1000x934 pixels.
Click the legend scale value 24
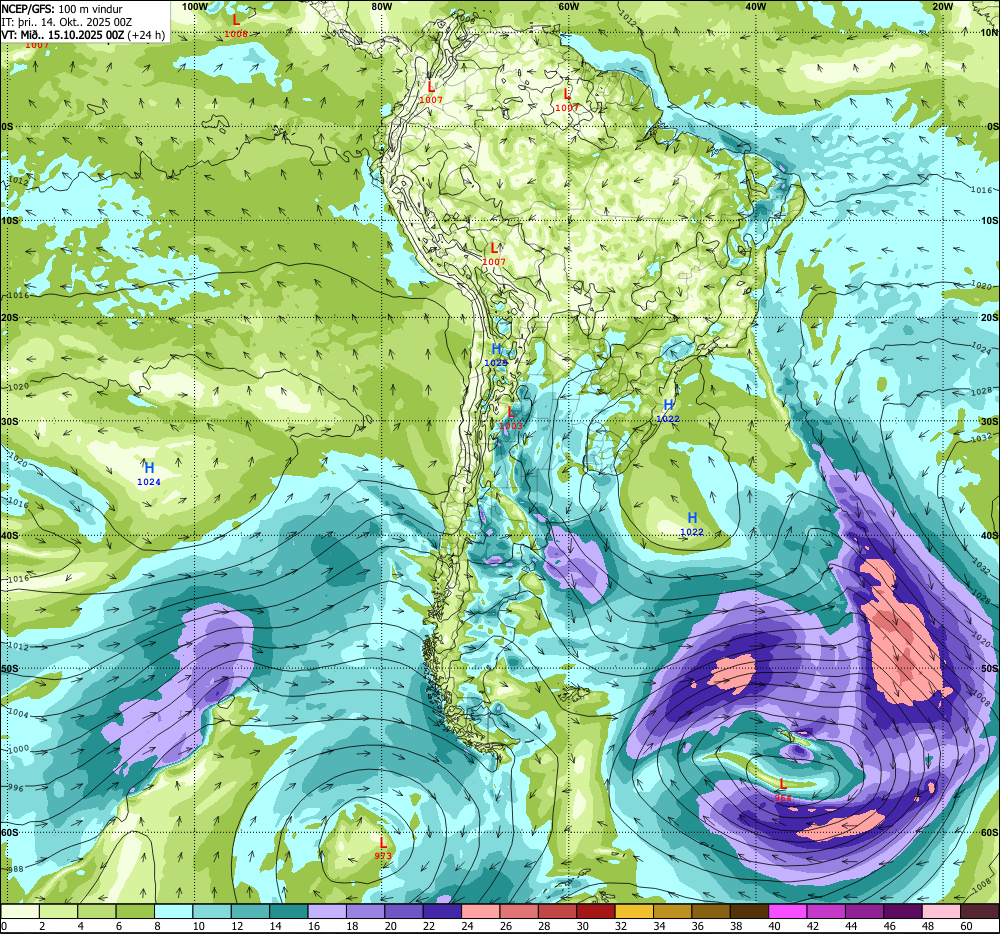coord(467,926)
